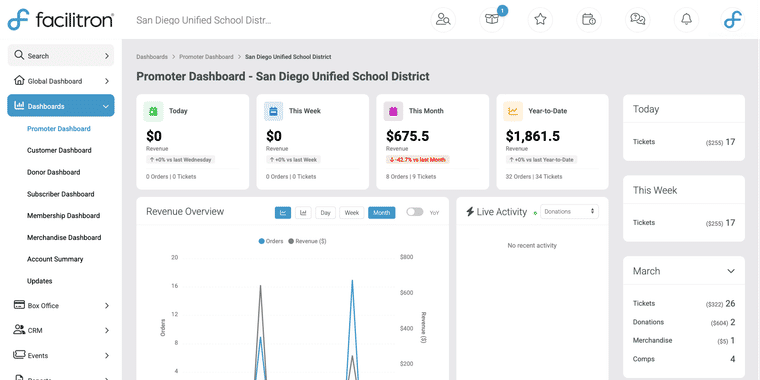The width and height of the screenshot is (760, 380).
Task: Open the user search icon in header
Action: pos(443,20)
